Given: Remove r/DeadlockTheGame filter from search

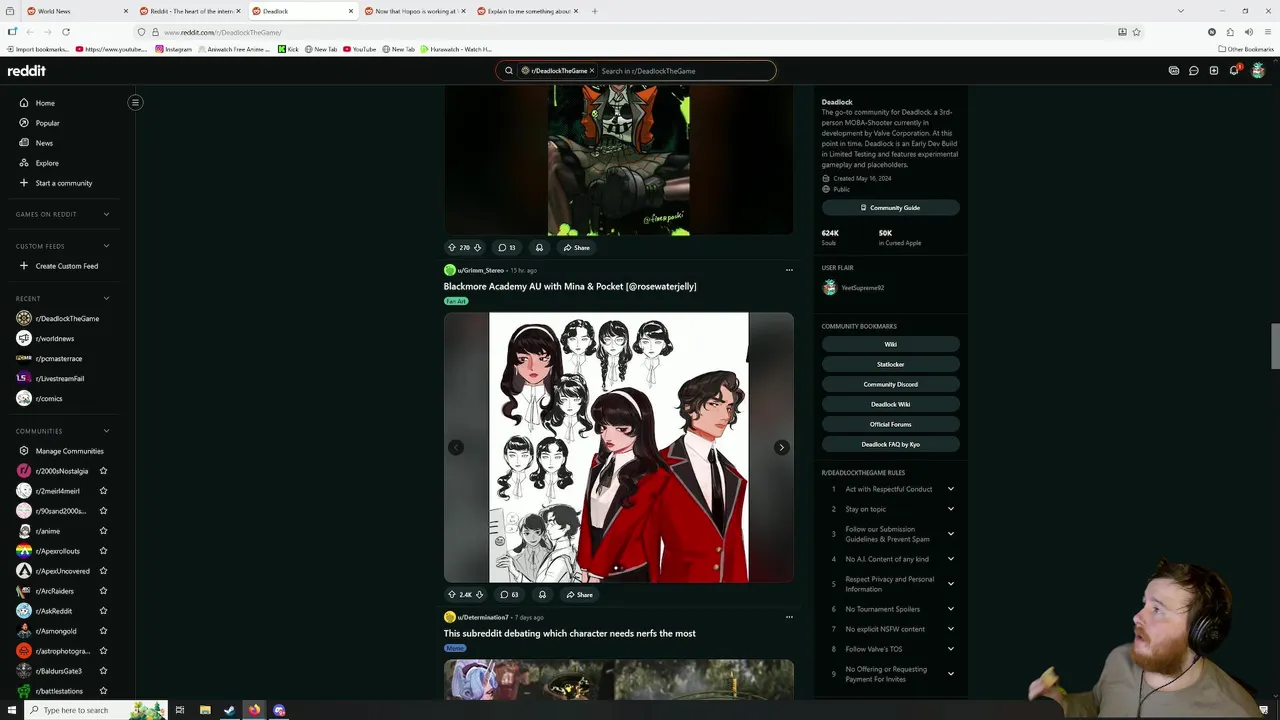Looking at the screenshot, I should pos(591,71).
